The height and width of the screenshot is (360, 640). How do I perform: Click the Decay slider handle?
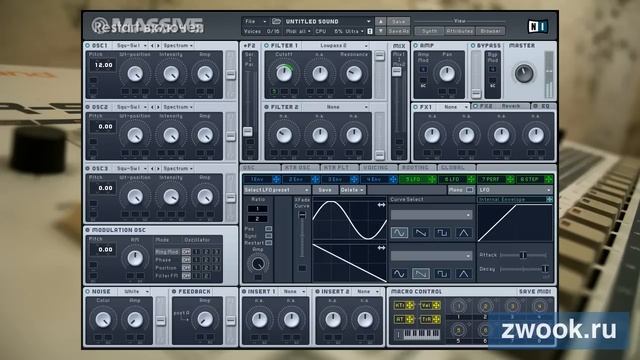[x=544, y=269]
